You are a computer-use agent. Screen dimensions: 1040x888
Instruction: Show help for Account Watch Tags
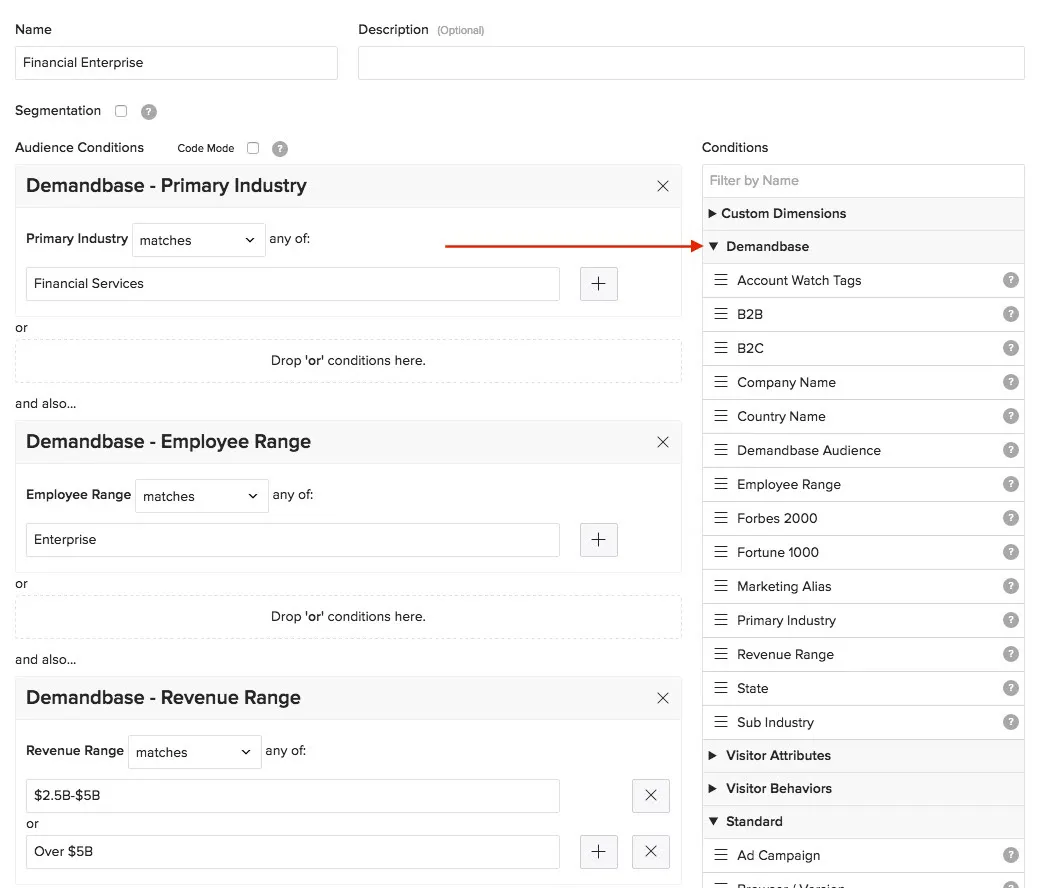pyautogui.click(x=1010, y=280)
